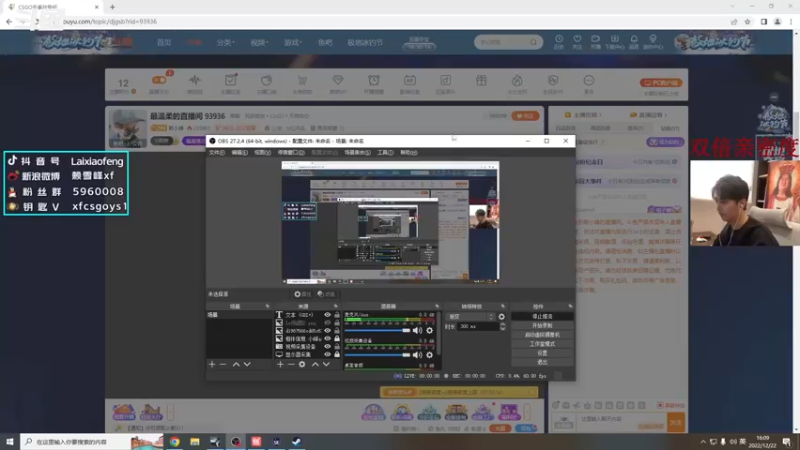
Task: Show the greyed-out image source in second row
Action: (x=328, y=323)
